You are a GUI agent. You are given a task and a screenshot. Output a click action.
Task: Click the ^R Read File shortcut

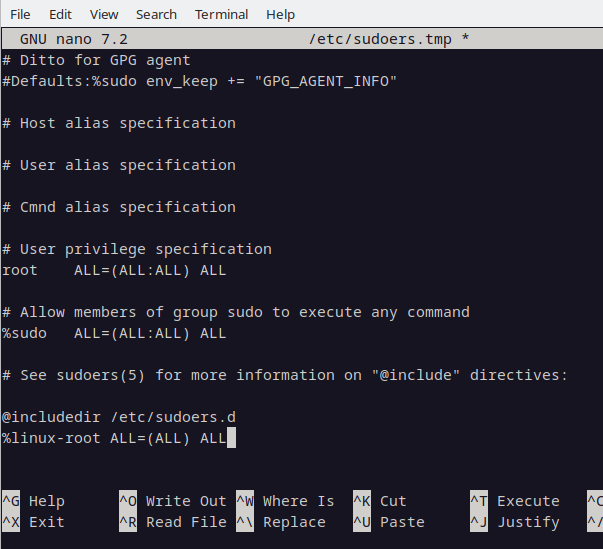point(173,522)
